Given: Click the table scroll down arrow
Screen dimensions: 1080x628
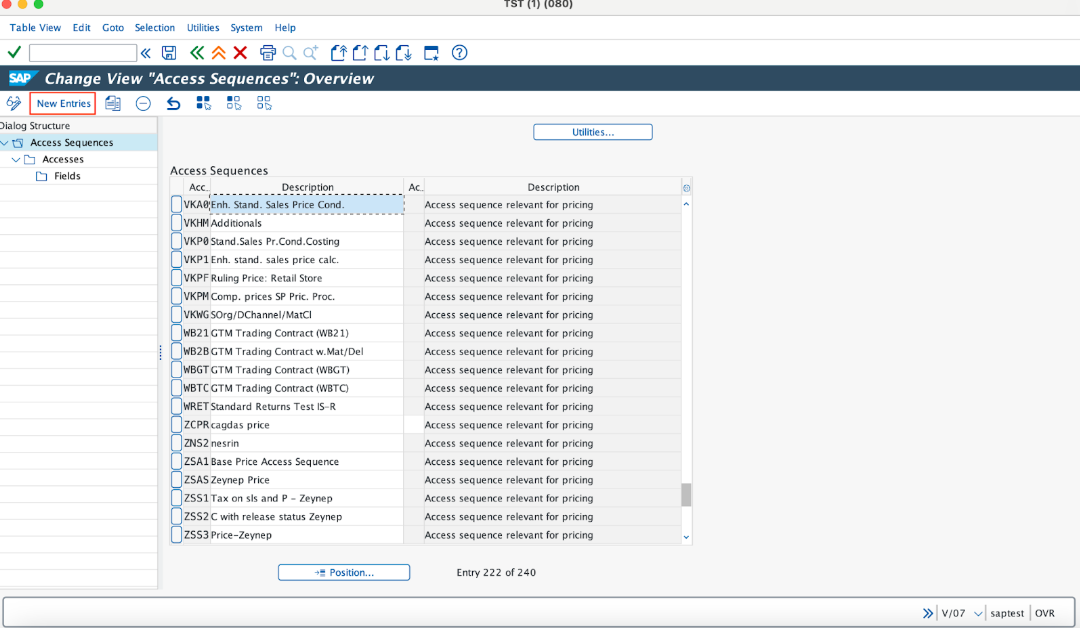Looking at the screenshot, I should pos(686,537).
